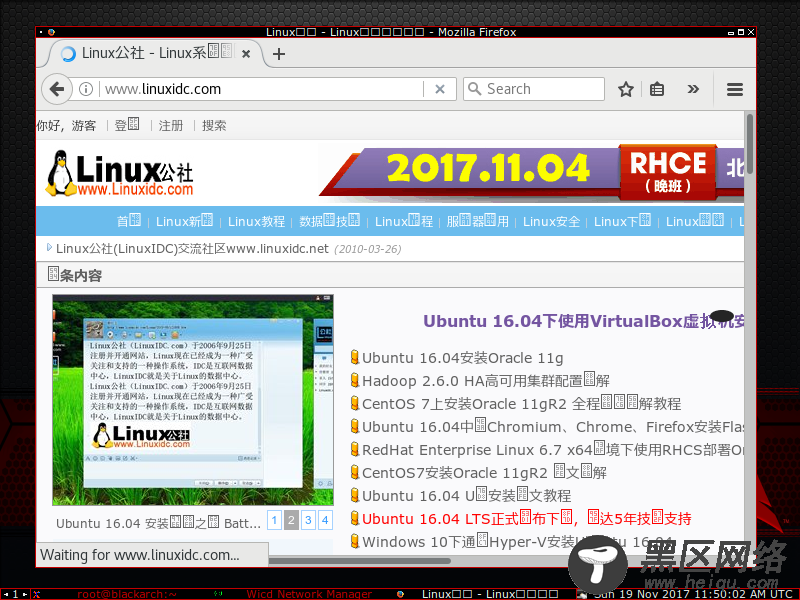Open the Linux公社(LinuxIDC)交流社区 announcement link
The width and height of the screenshot is (800, 600).
pos(192,249)
